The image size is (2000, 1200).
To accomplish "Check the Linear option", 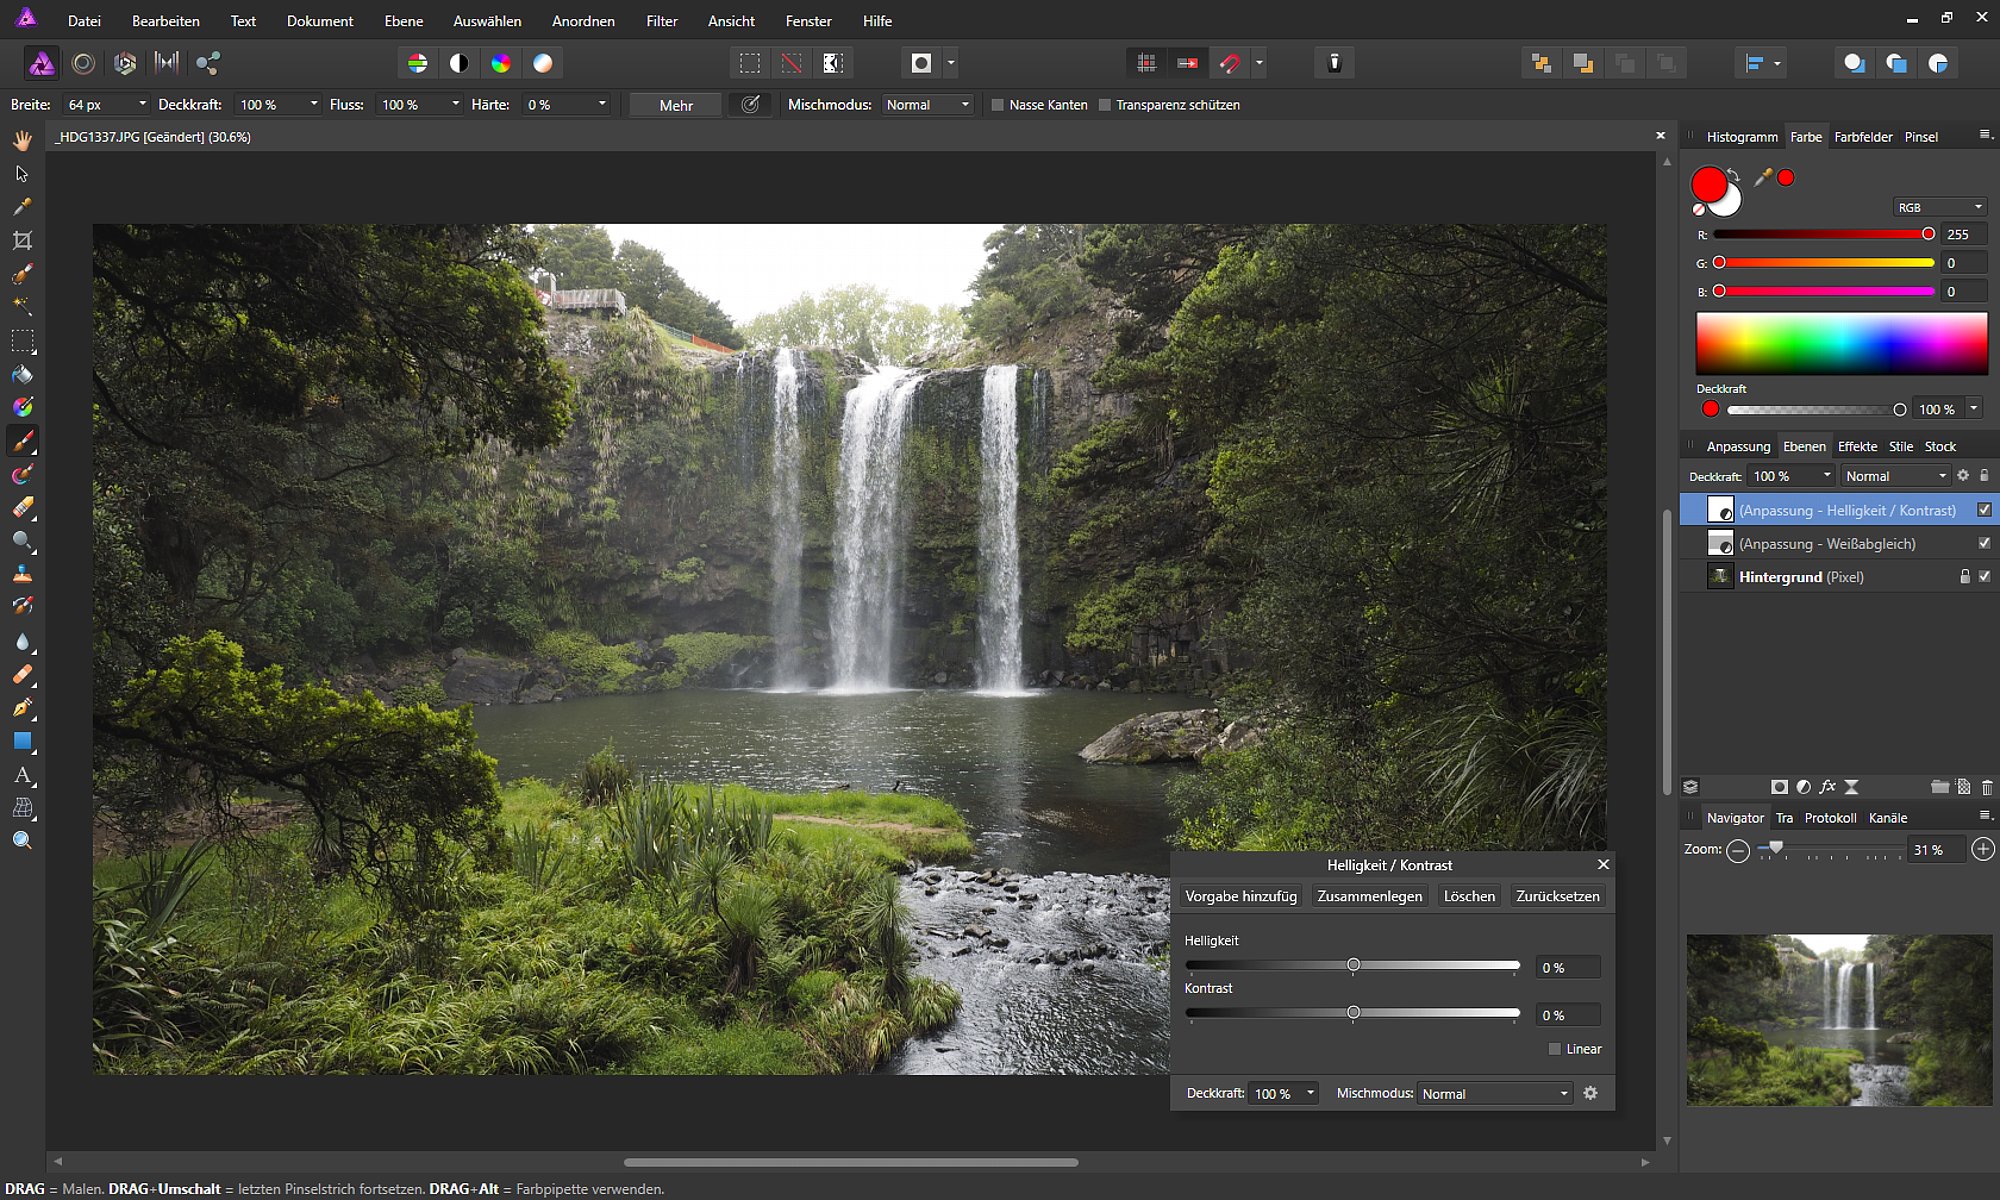I will pyautogui.click(x=1554, y=1049).
